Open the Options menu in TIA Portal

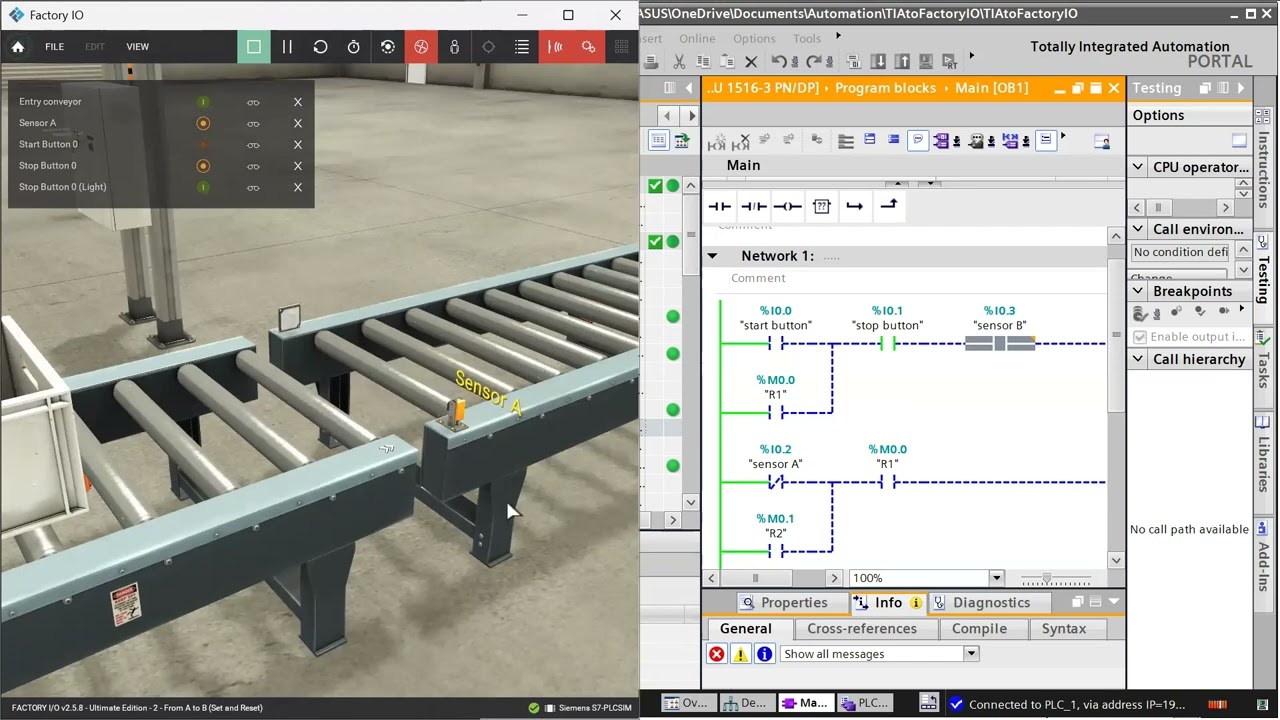click(x=754, y=38)
